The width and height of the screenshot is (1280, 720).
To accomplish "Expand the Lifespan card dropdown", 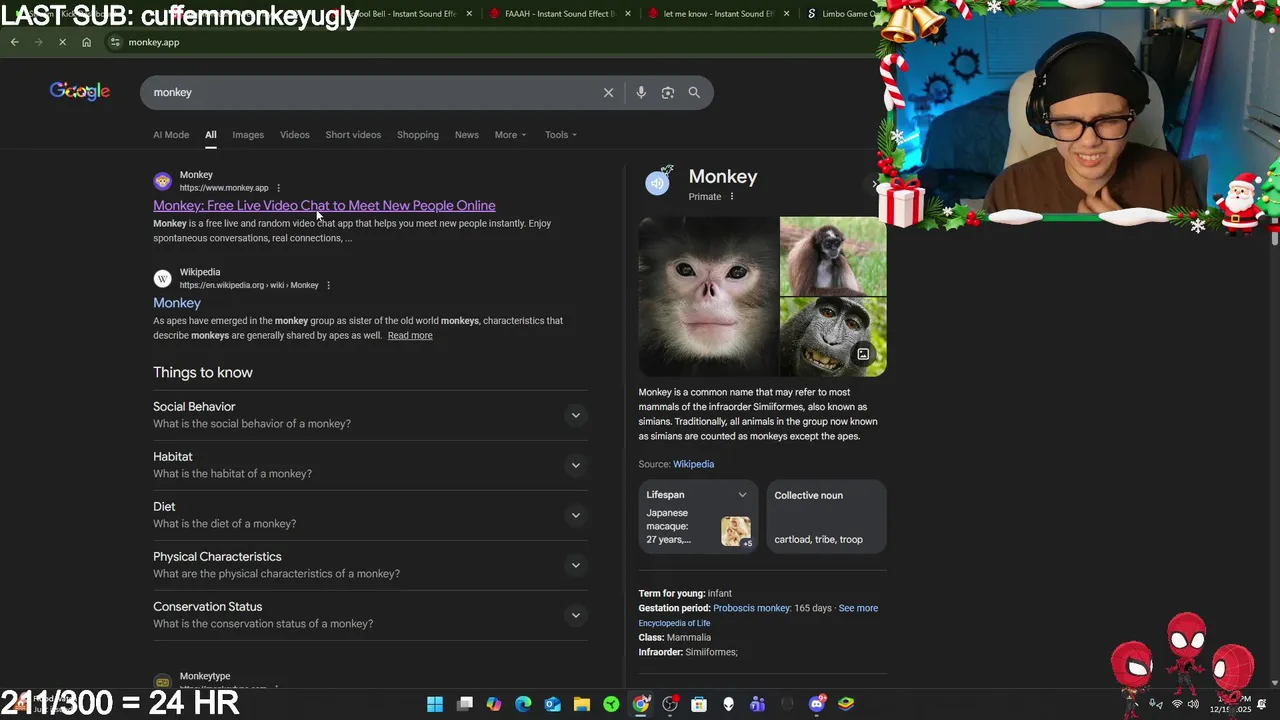I will click(x=742, y=495).
